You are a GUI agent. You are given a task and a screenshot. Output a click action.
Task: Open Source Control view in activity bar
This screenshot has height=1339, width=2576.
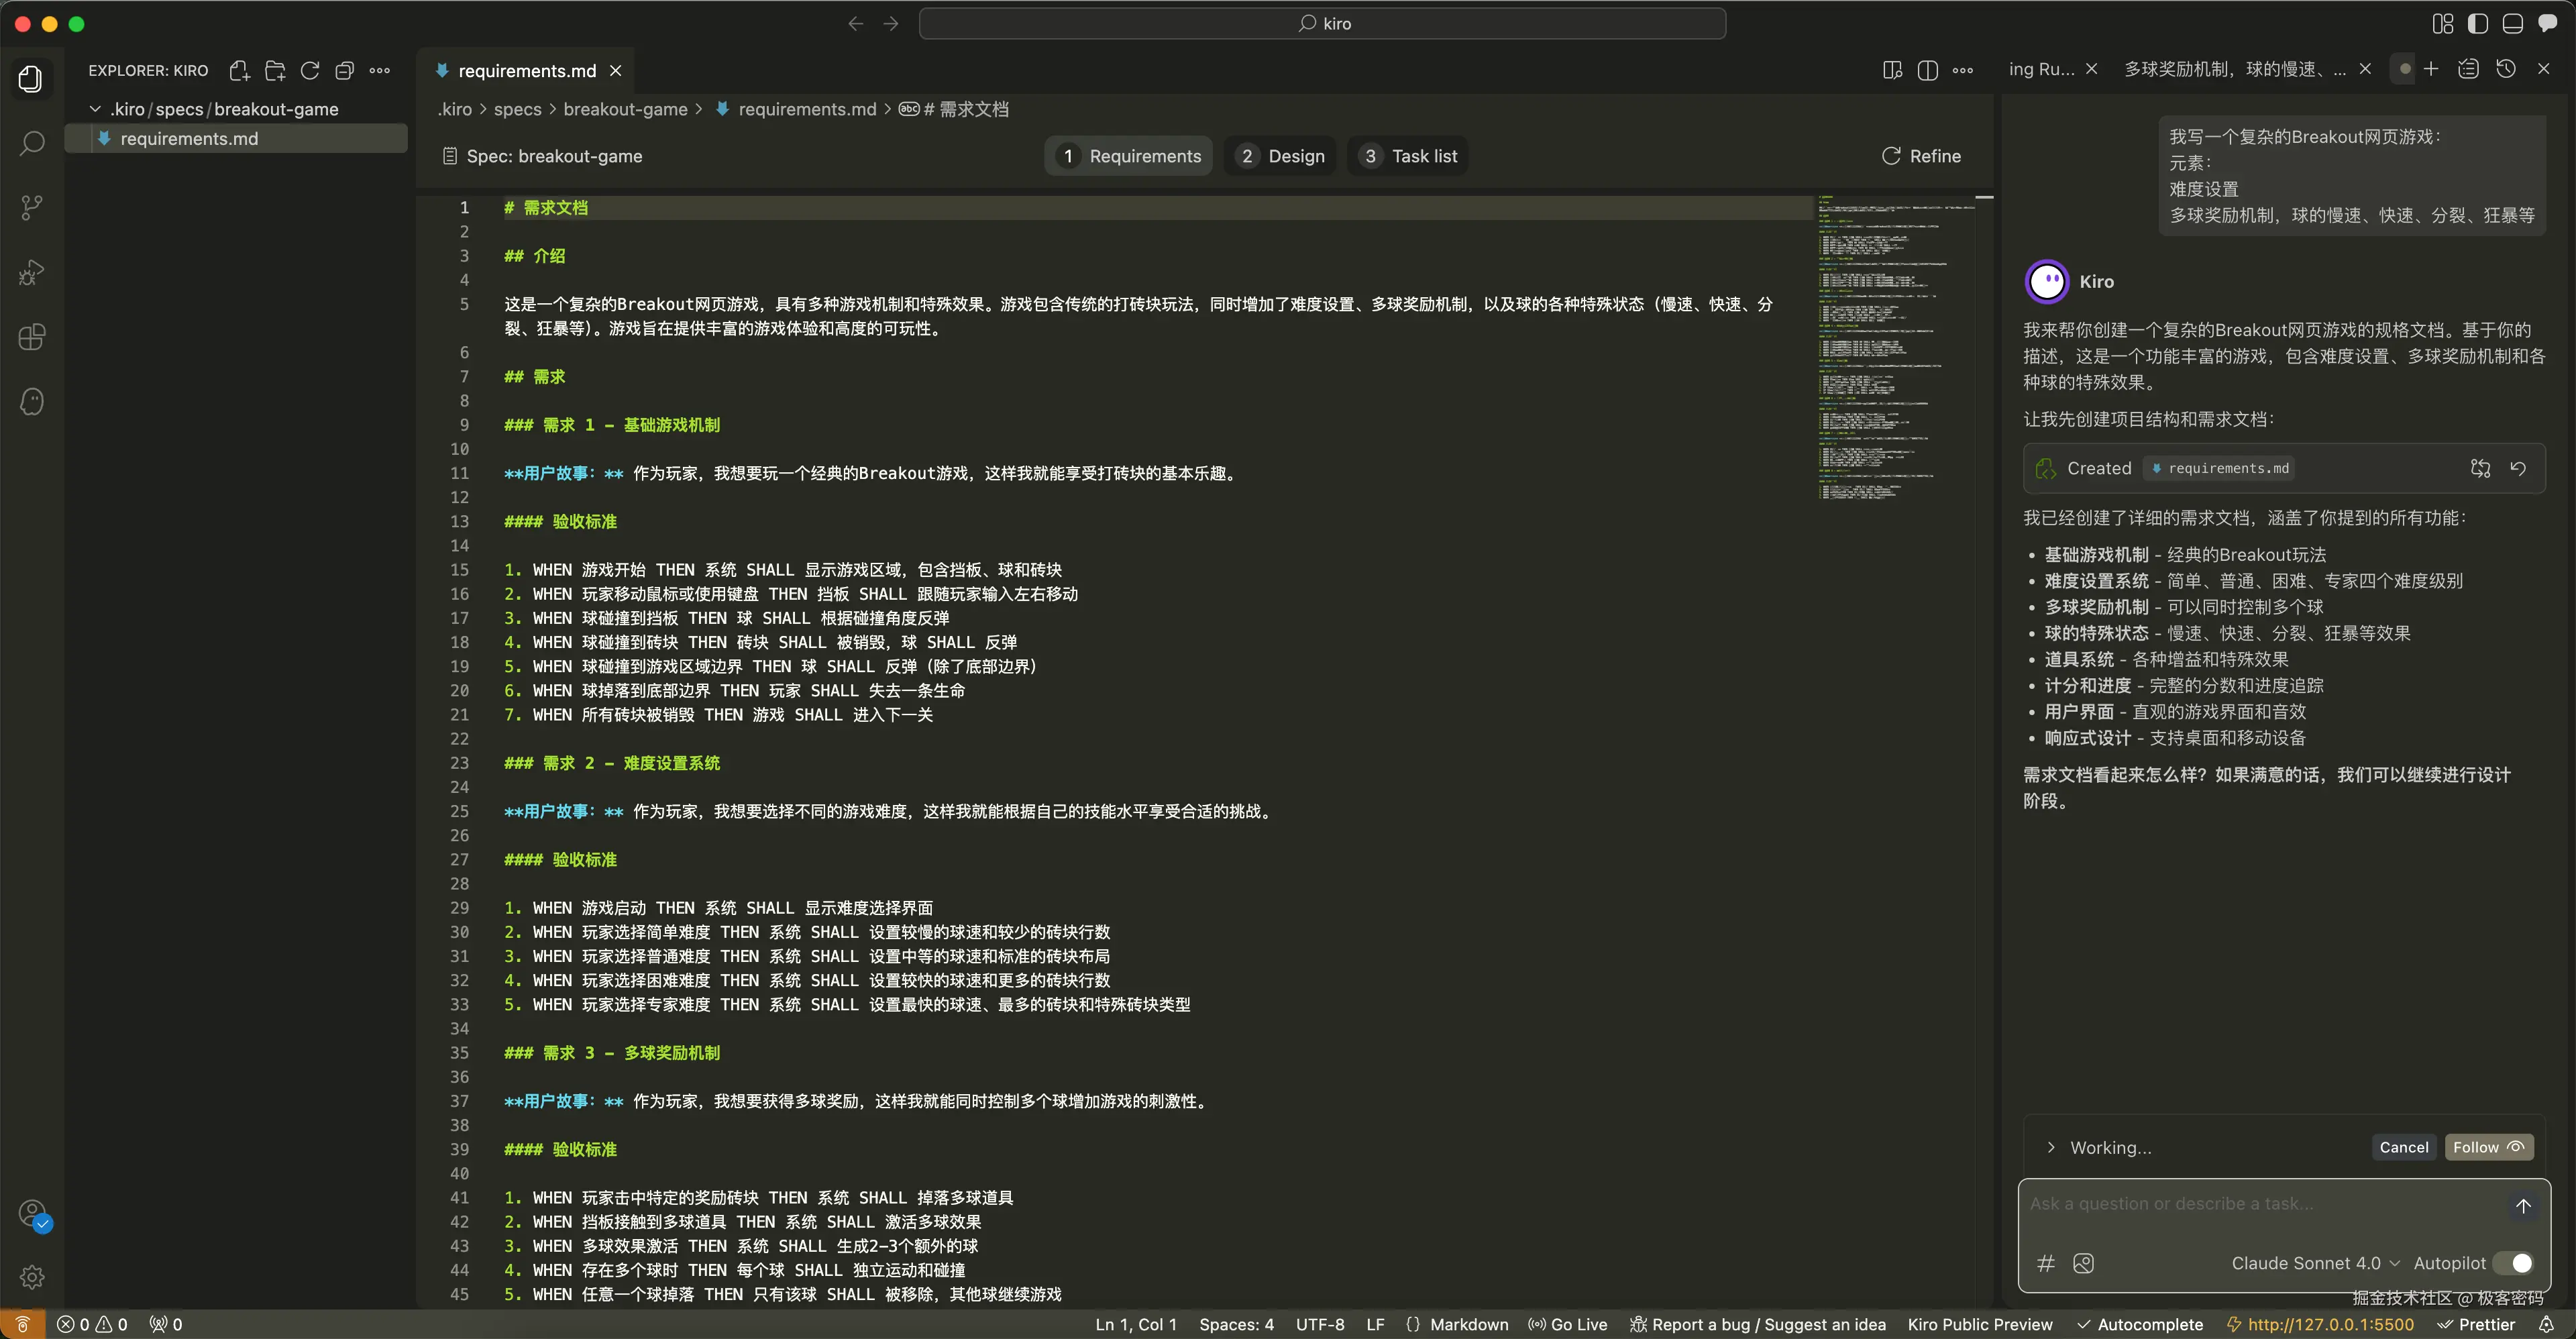pyautogui.click(x=32, y=207)
